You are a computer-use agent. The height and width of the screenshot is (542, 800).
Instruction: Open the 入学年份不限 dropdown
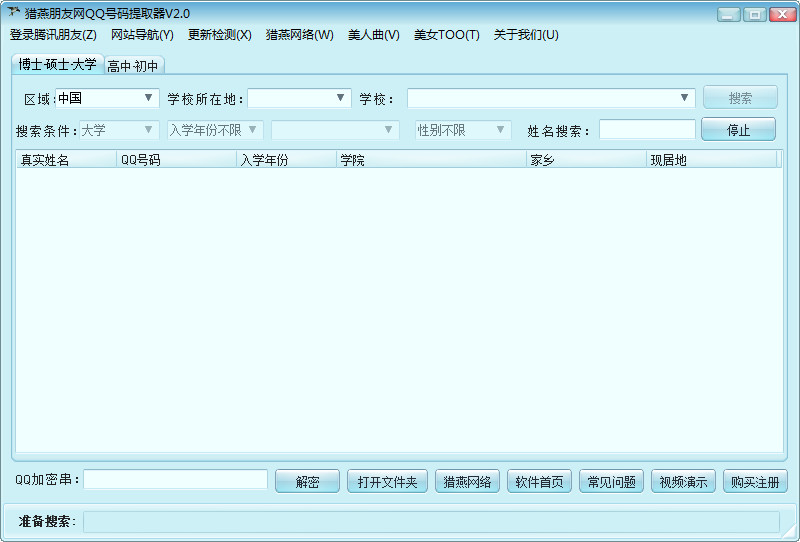click(x=215, y=130)
